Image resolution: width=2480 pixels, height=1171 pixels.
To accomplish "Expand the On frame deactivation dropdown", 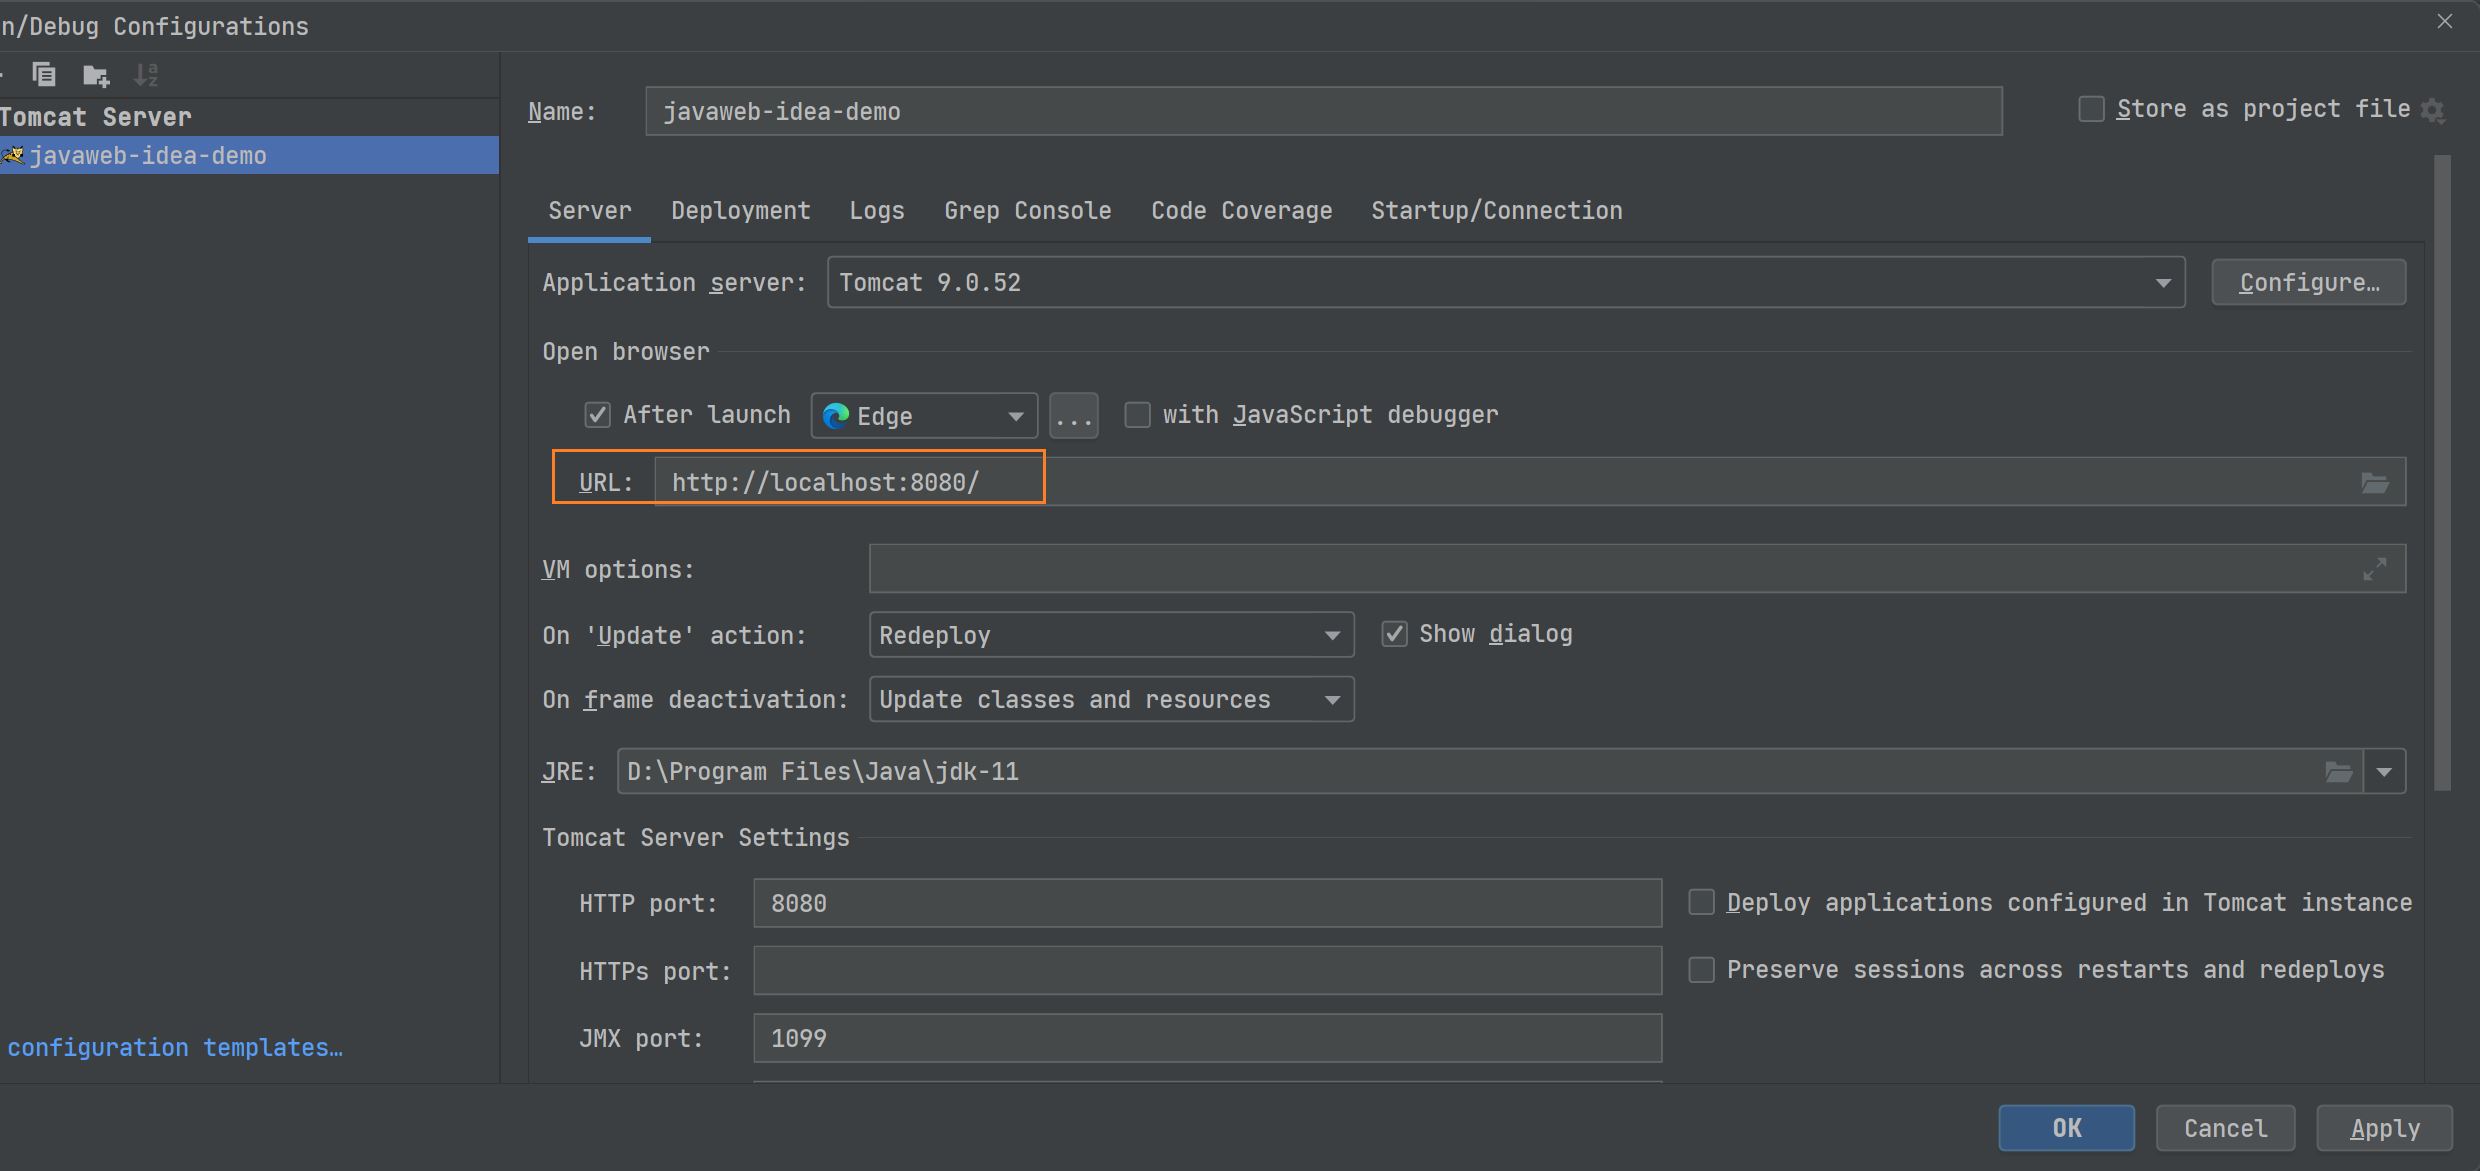I will 1335,699.
